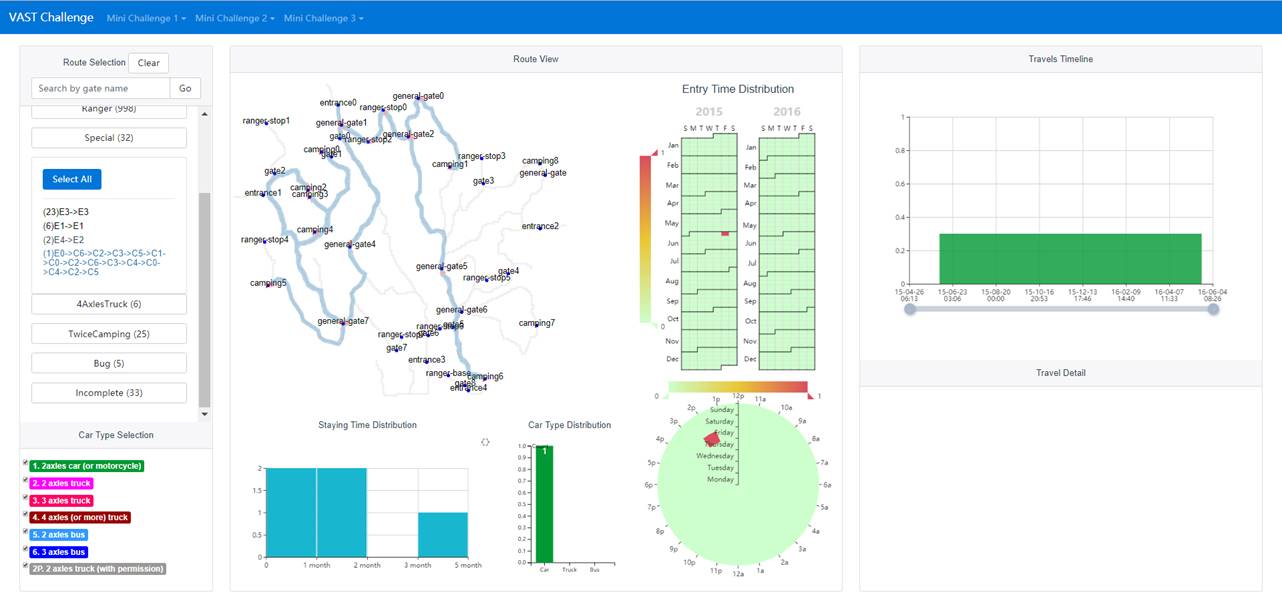Click the camping8 node on the map
1282x613 pixels.
pos(540,161)
